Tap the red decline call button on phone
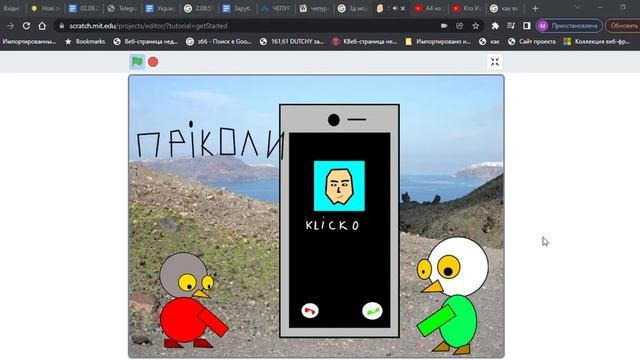The height and width of the screenshot is (360, 640). point(310,311)
